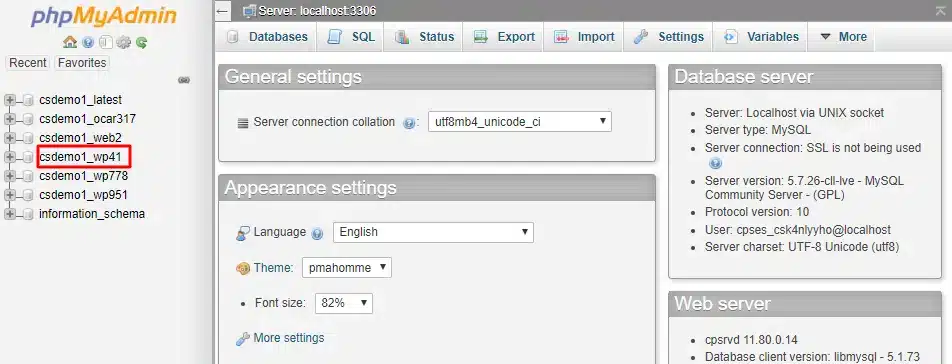Open the Export tab

click(503, 37)
